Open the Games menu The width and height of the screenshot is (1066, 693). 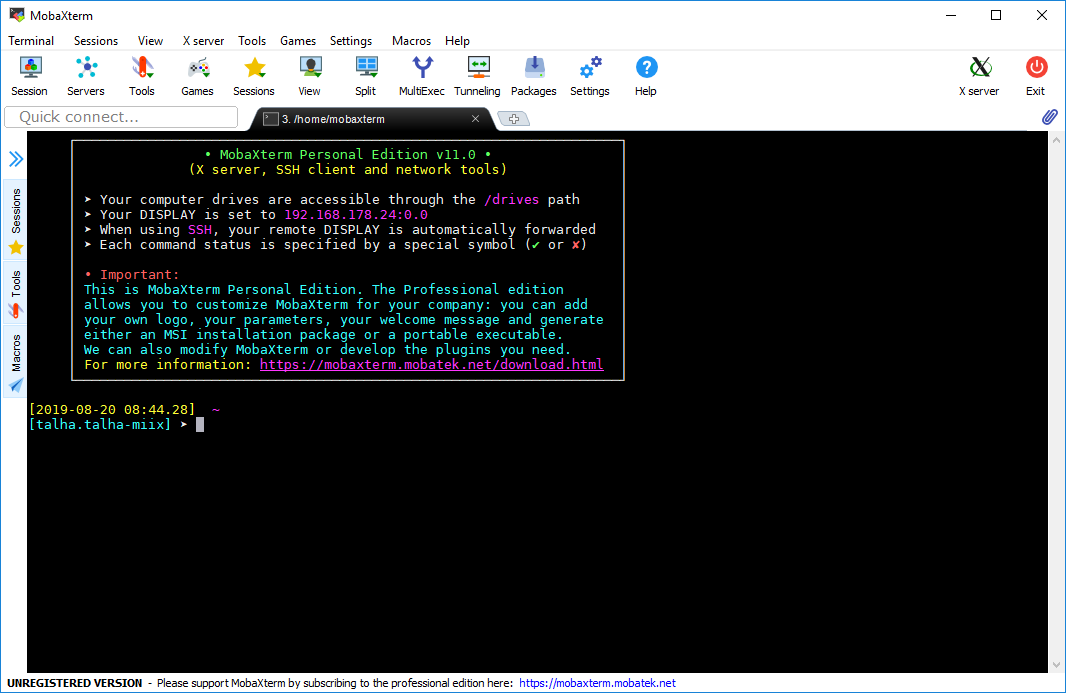coord(298,41)
